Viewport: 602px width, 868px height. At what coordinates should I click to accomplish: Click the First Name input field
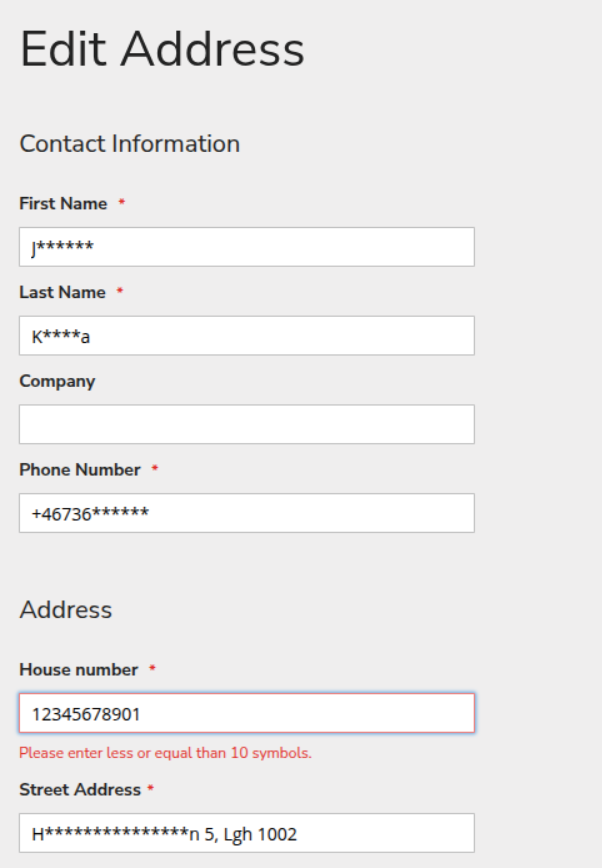point(246,247)
